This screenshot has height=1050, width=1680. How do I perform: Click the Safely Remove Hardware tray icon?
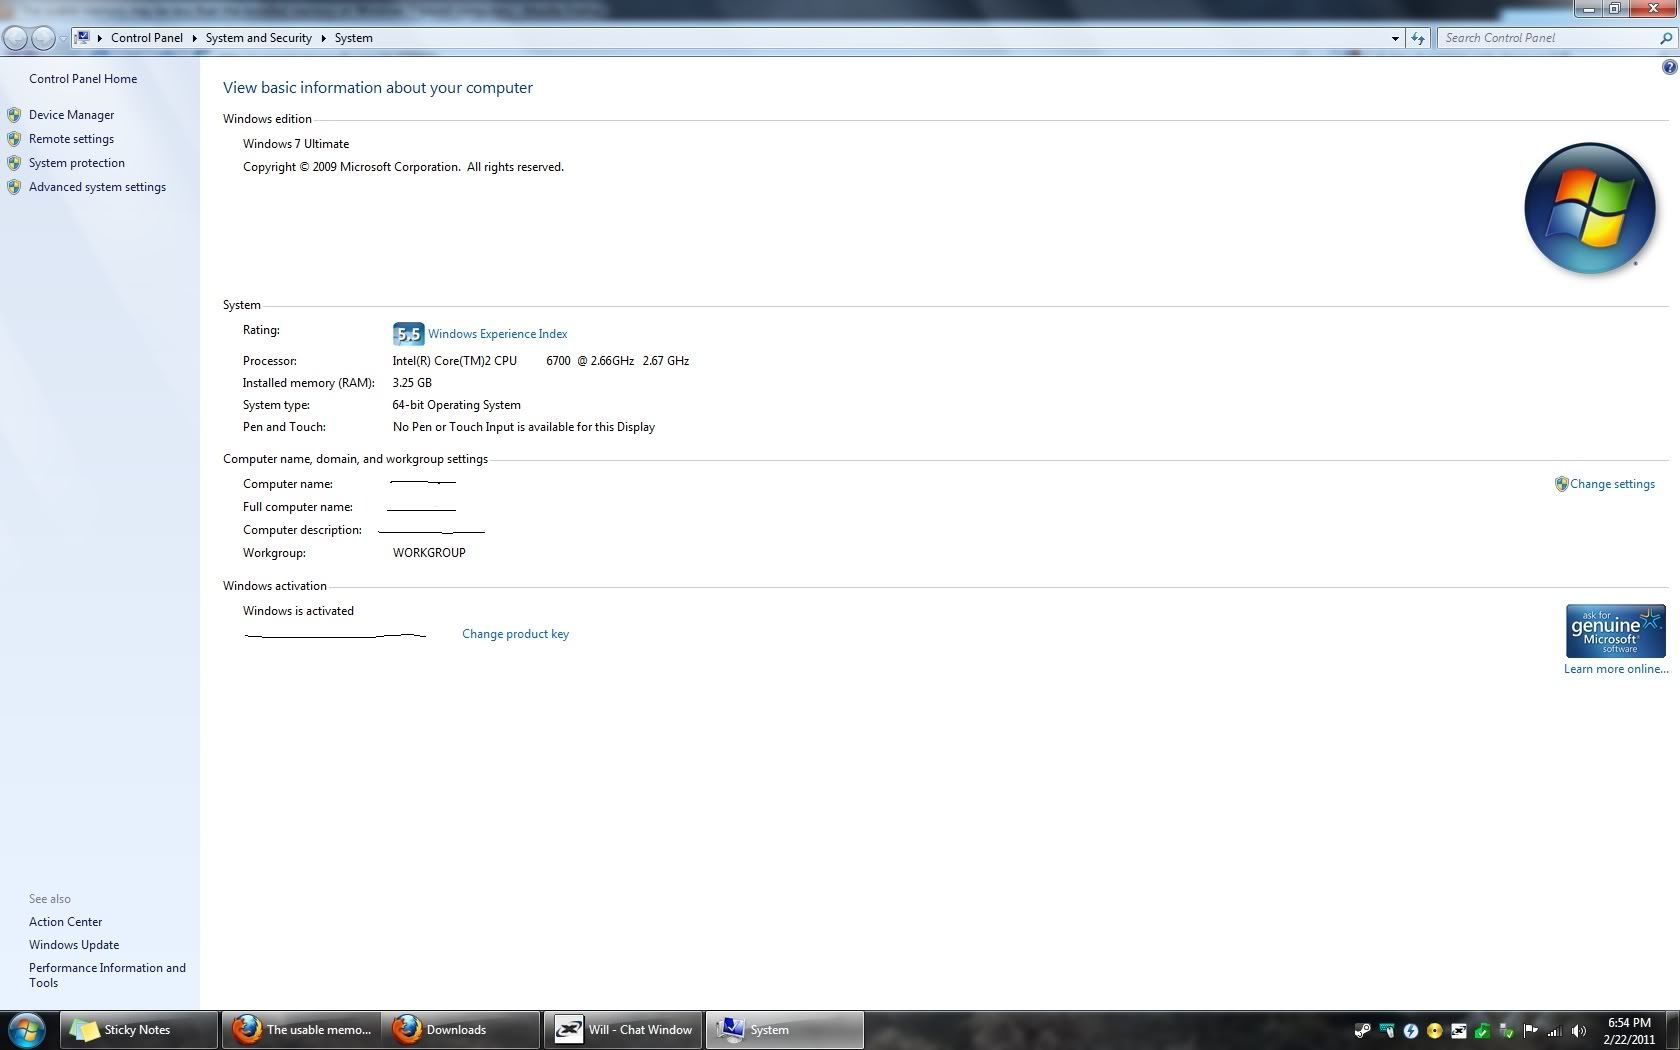click(1506, 1030)
